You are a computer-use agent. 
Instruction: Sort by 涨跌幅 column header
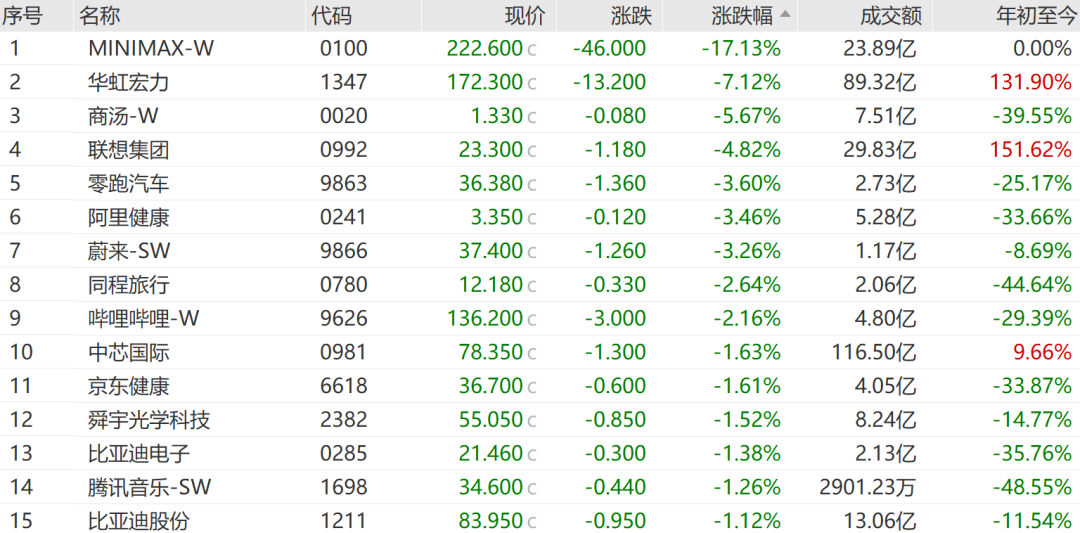[x=742, y=16]
